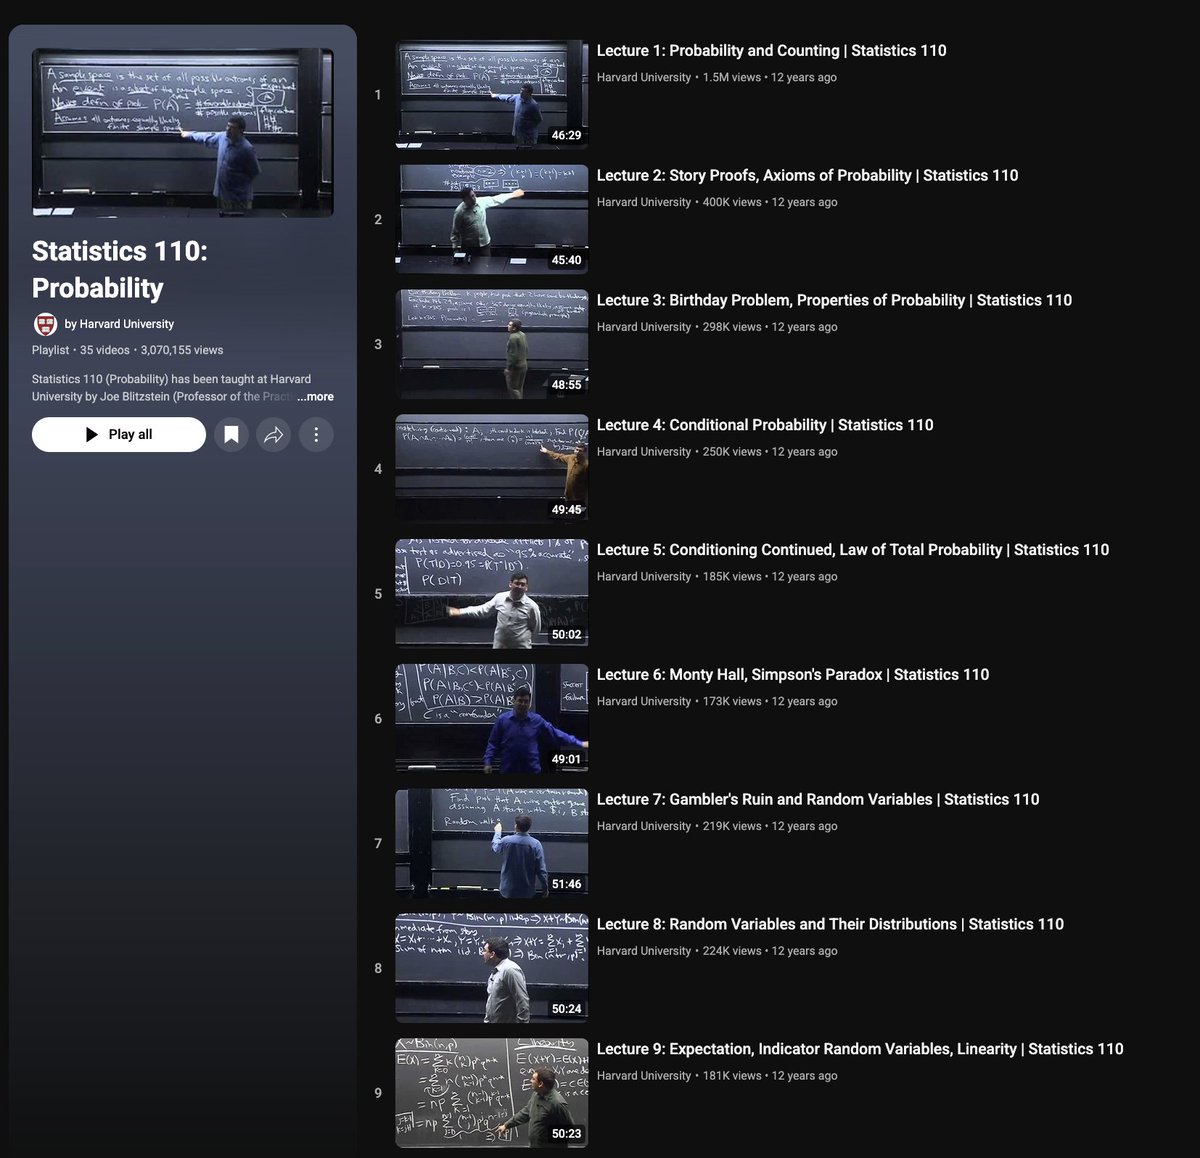The image size is (1200, 1158).
Task: Click the 50:23 duration badge
Action: 566,1134
